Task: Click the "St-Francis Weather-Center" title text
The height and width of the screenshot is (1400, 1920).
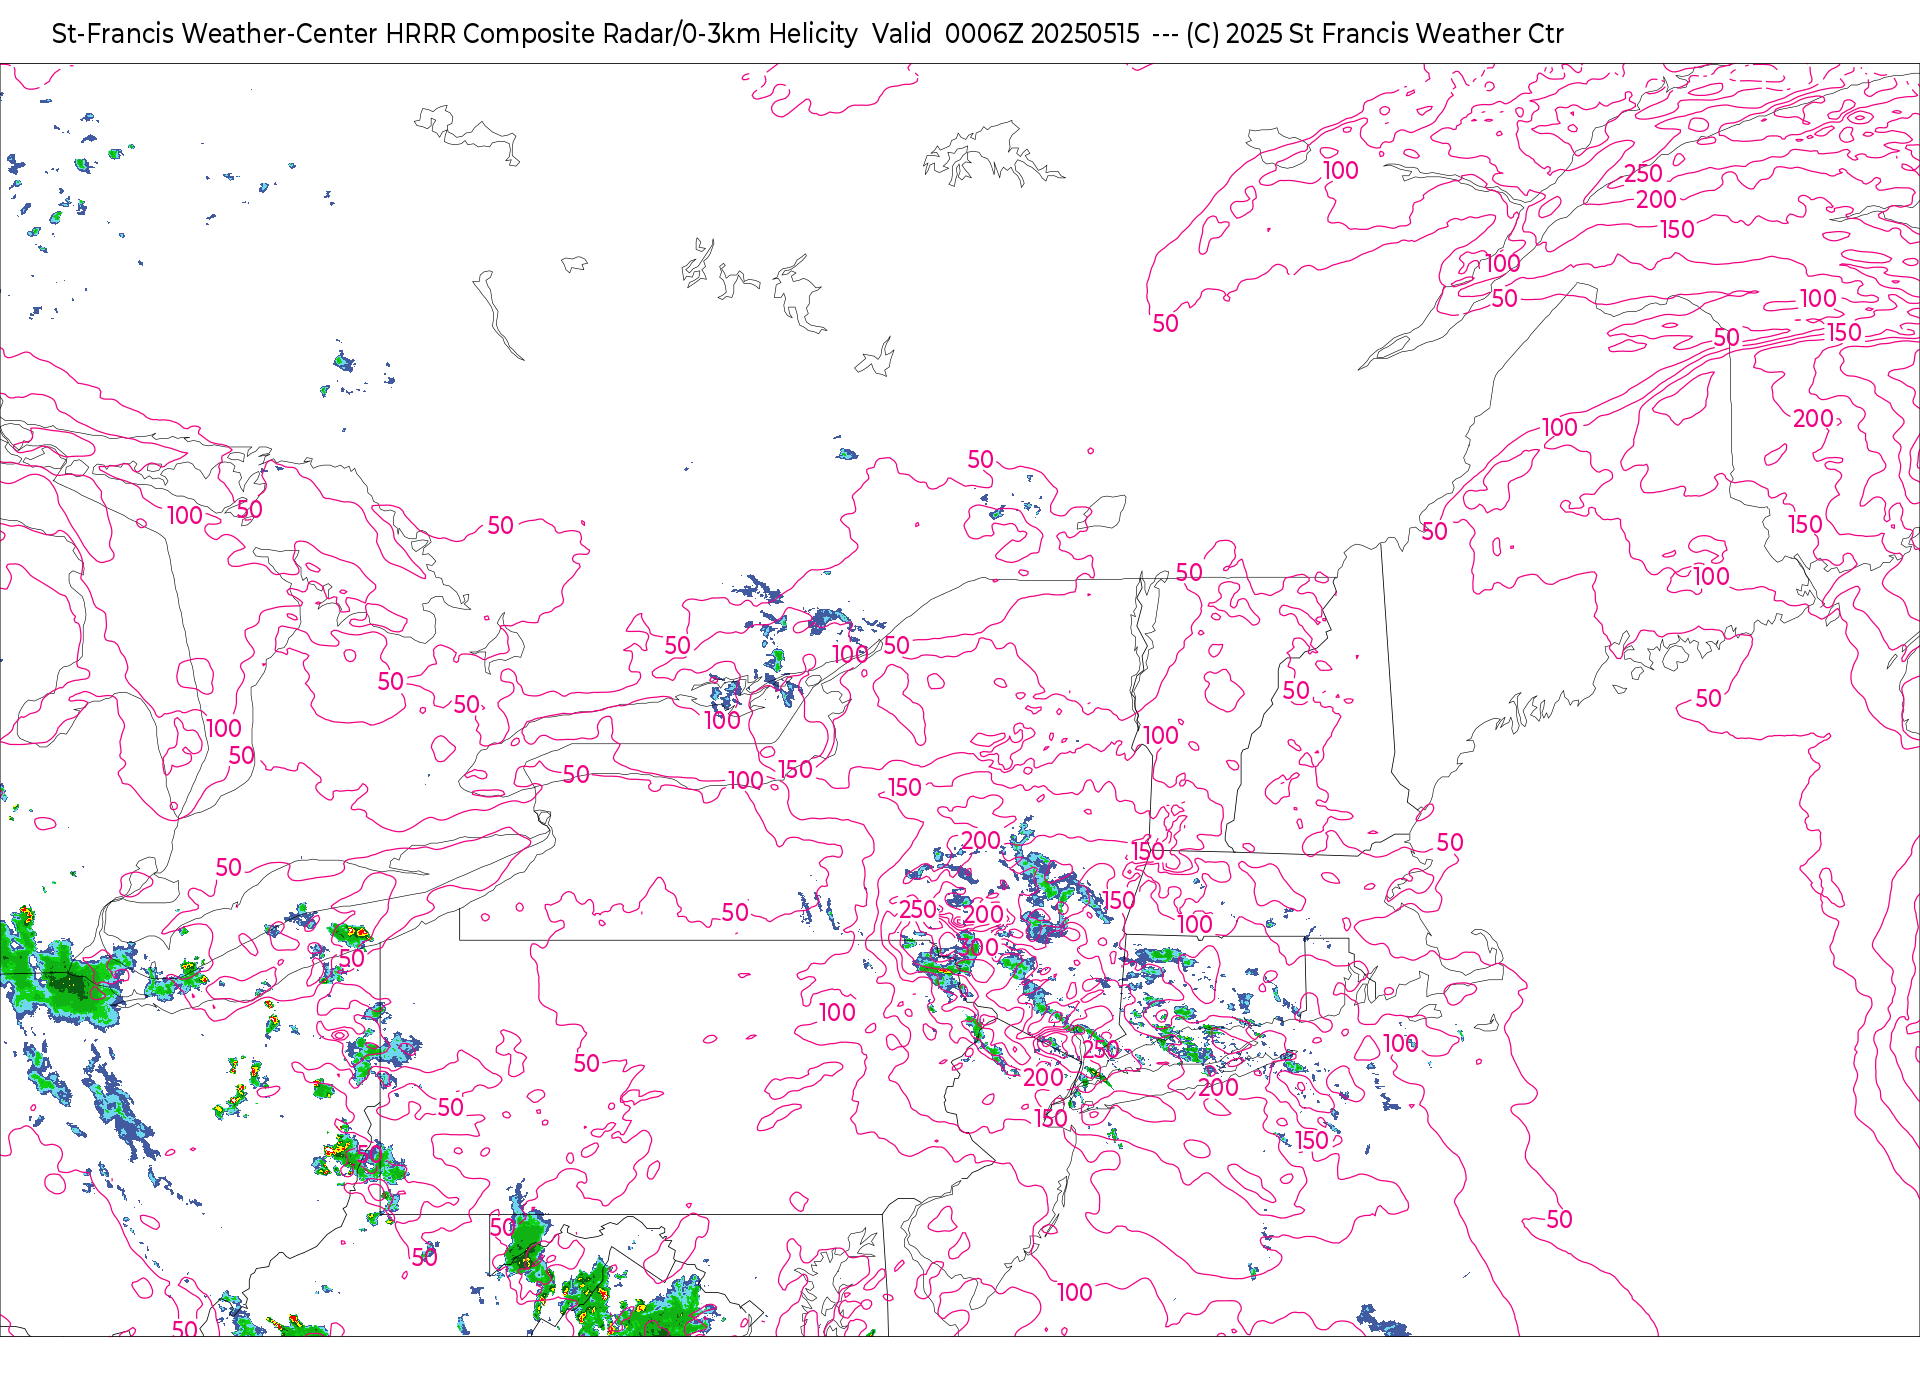Action: [x=215, y=34]
